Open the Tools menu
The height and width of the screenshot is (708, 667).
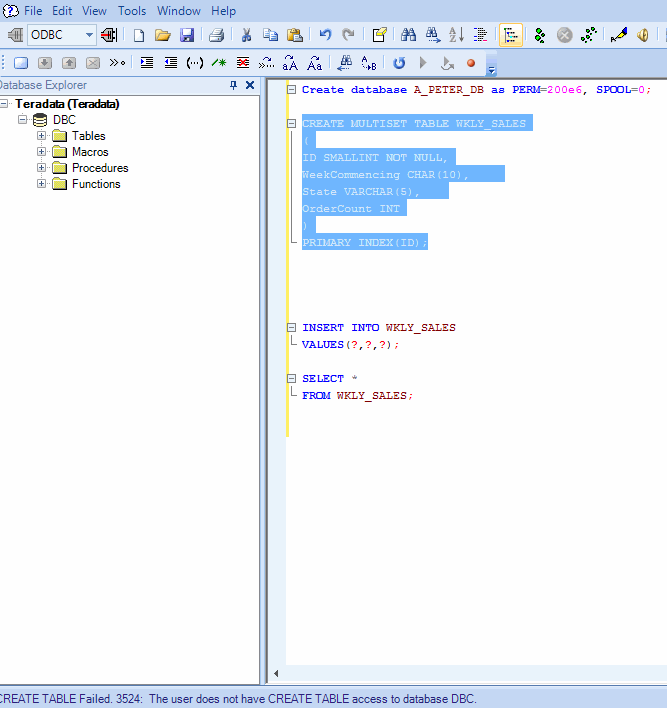(132, 11)
